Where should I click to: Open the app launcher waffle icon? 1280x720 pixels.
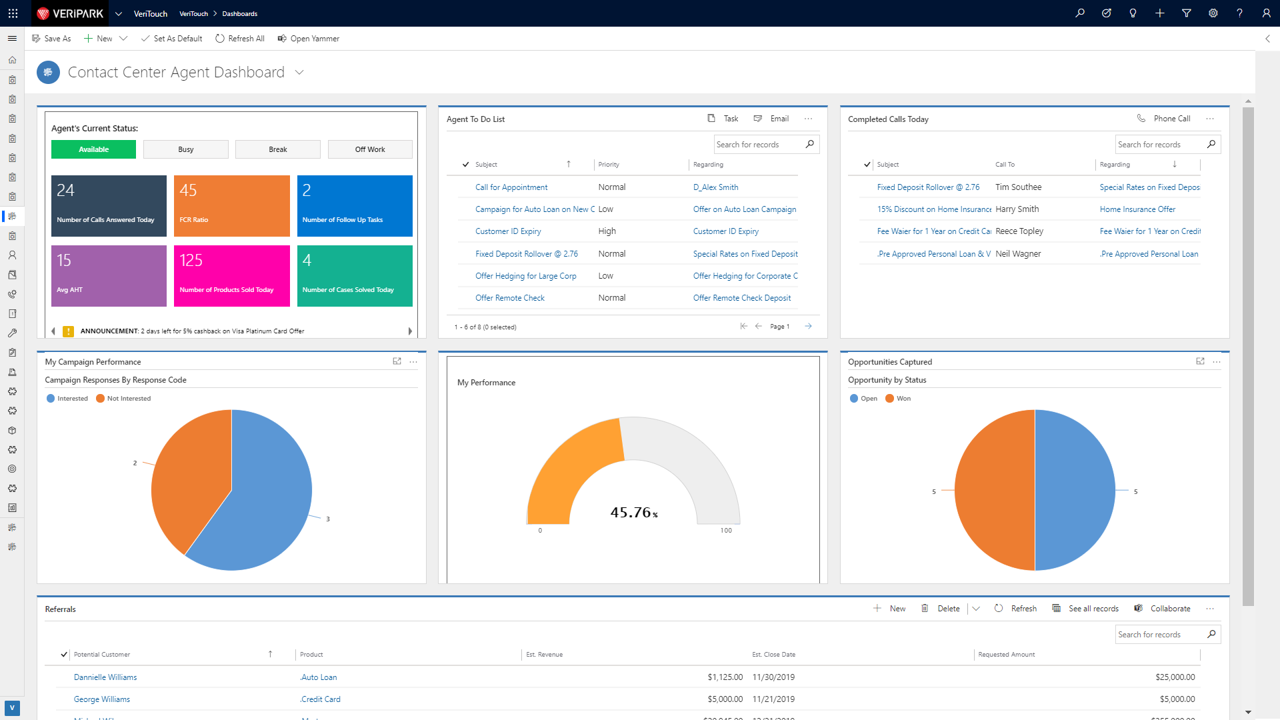pos(13,13)
